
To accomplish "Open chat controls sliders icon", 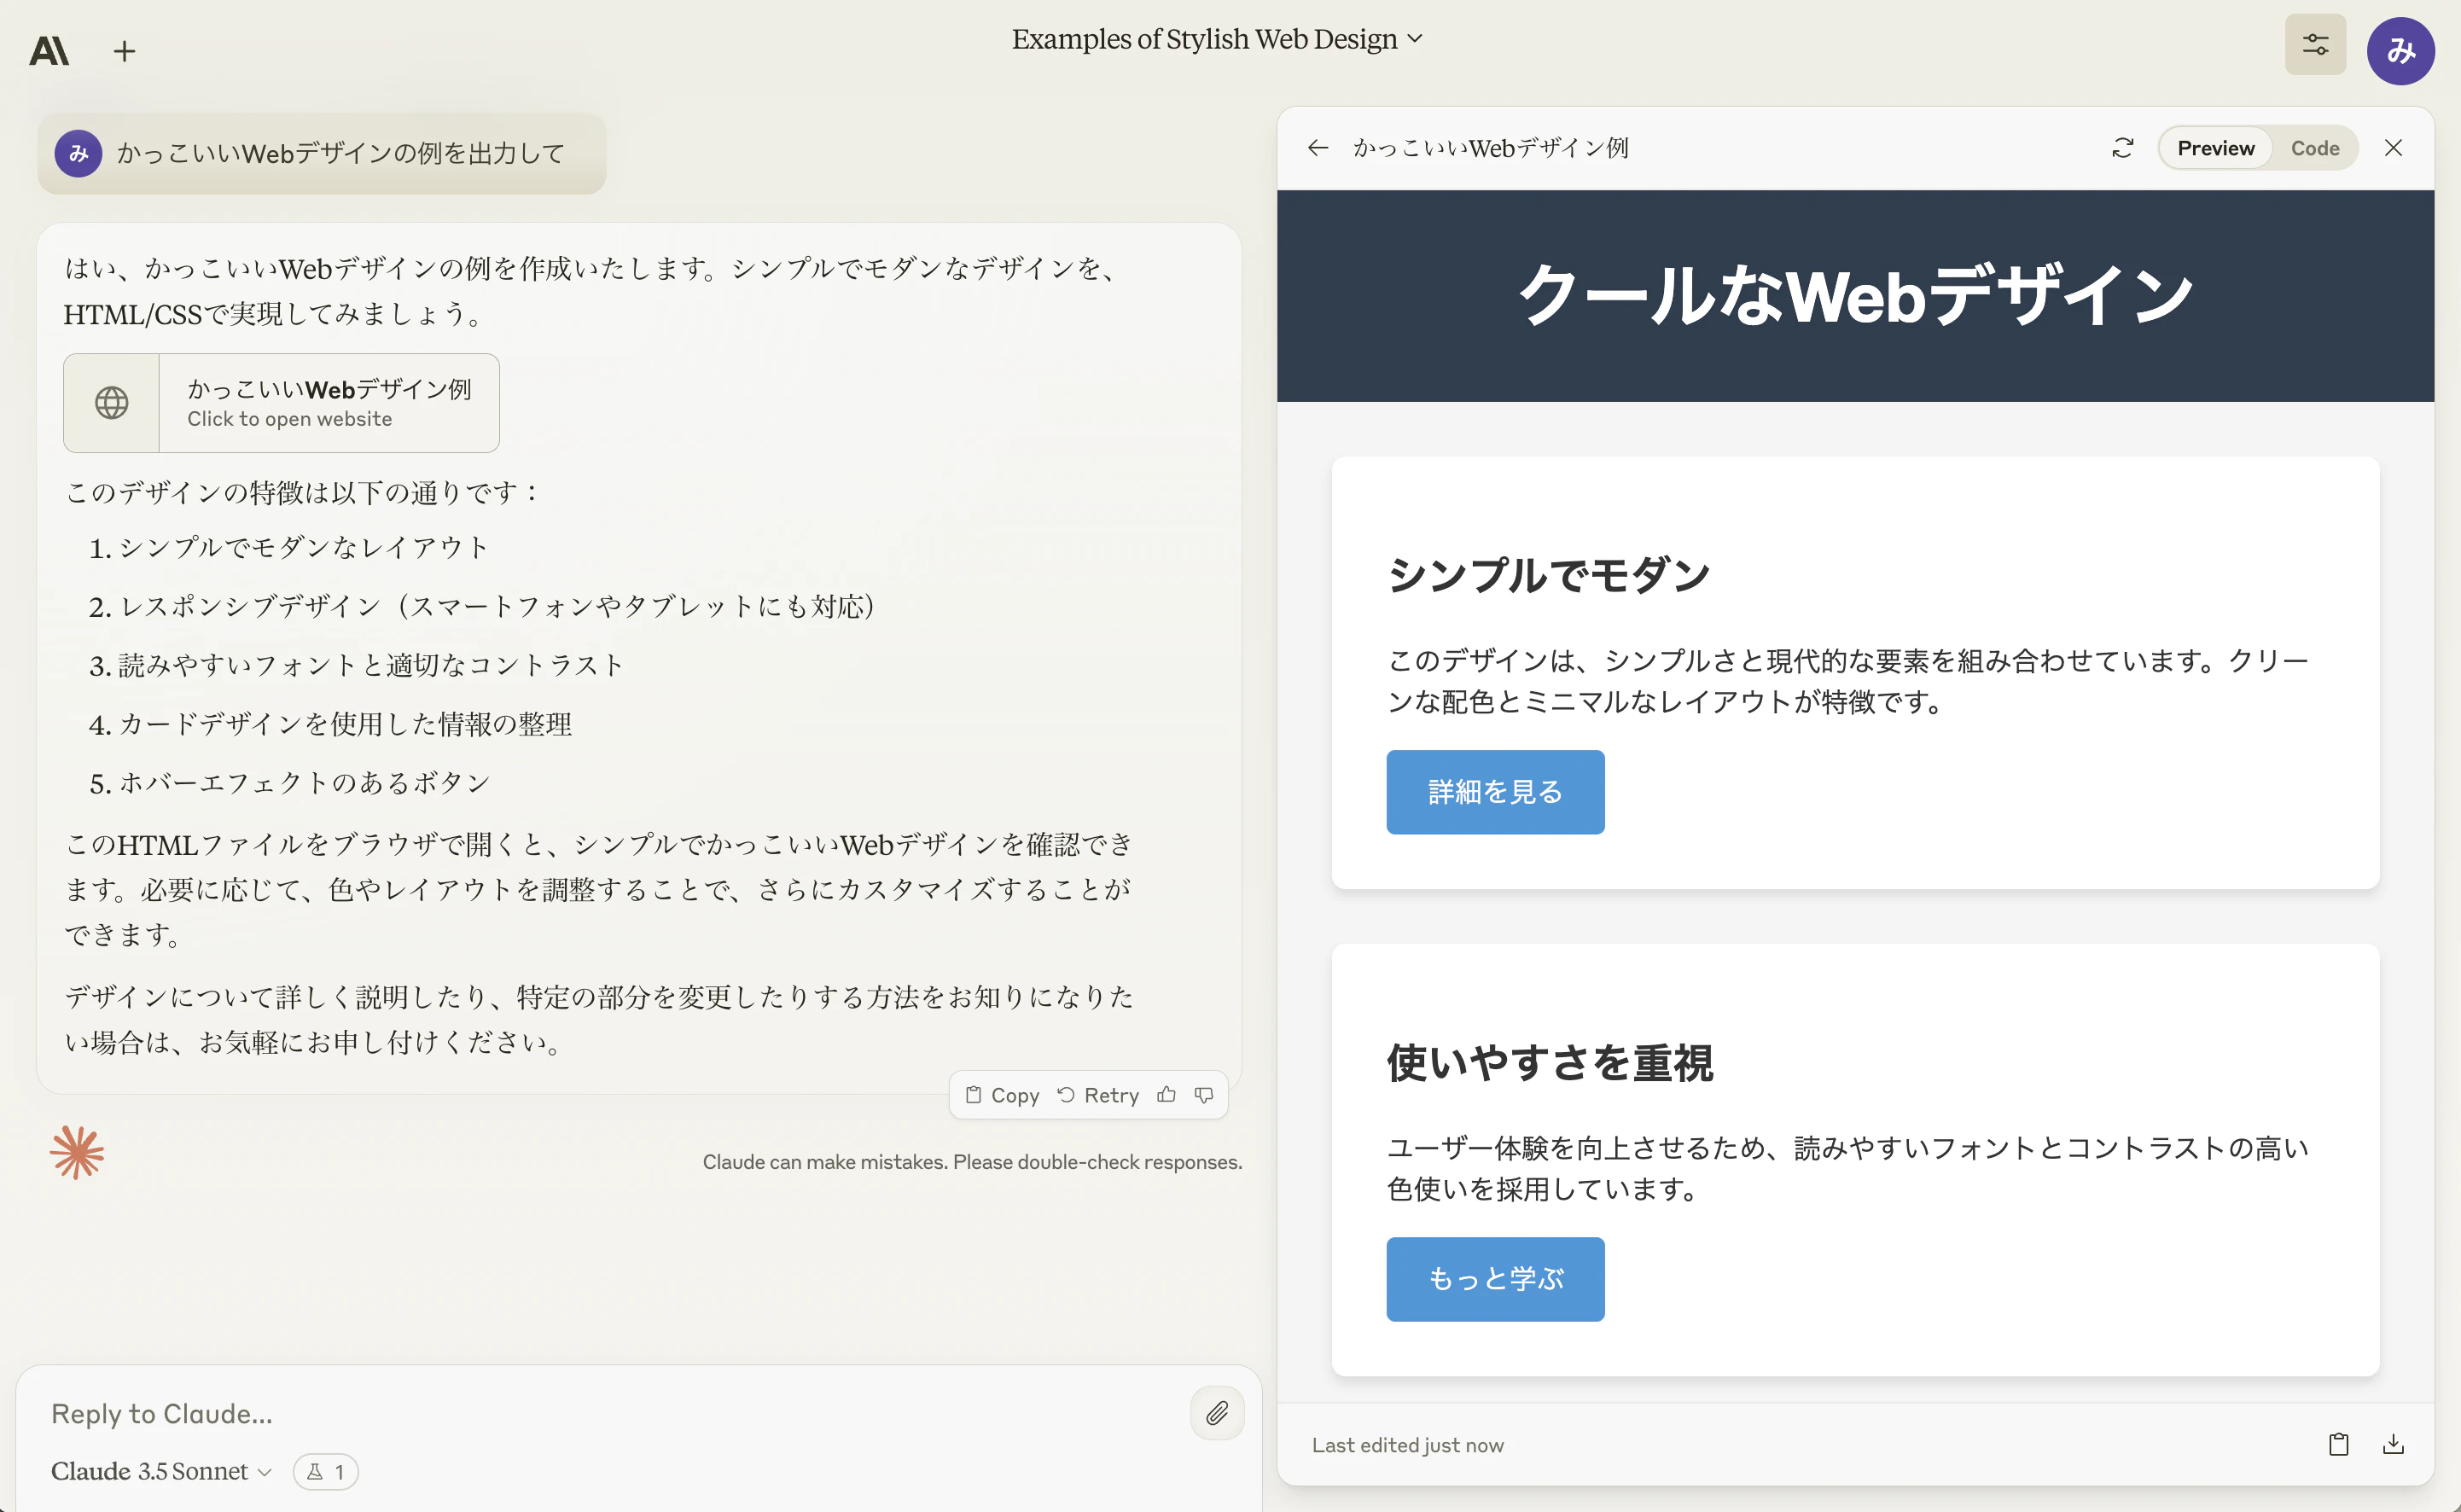I will [x=2315, y=45].
